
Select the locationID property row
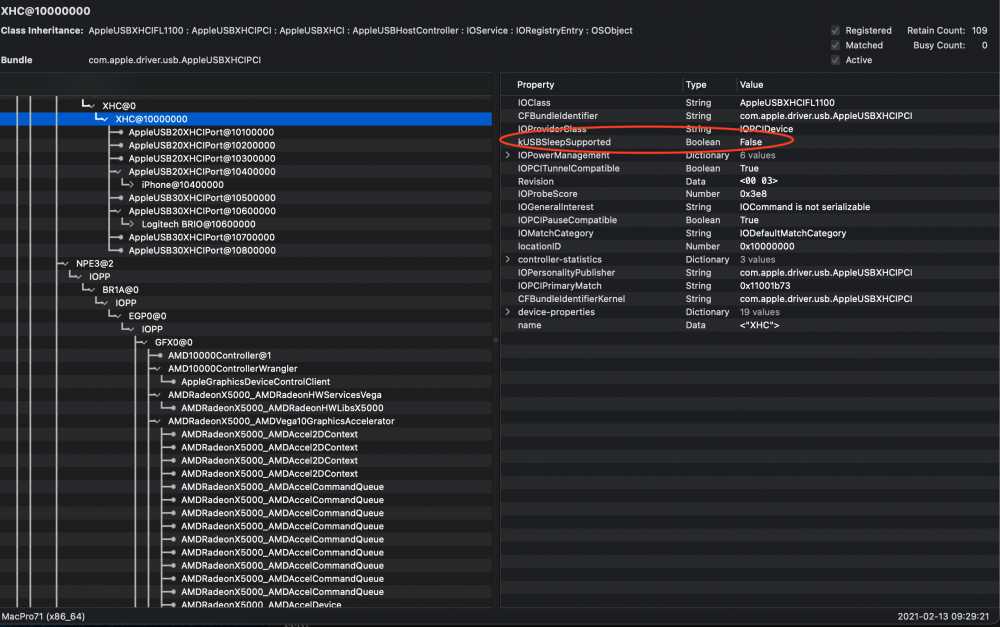click(x=749, y=246)
